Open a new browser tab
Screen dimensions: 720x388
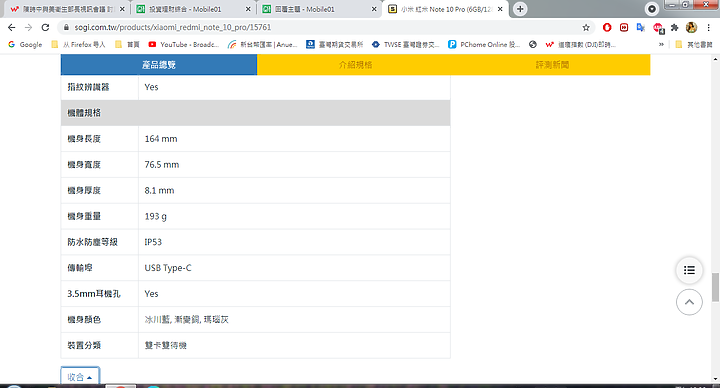pyautogui.click(x=520, y=9)
